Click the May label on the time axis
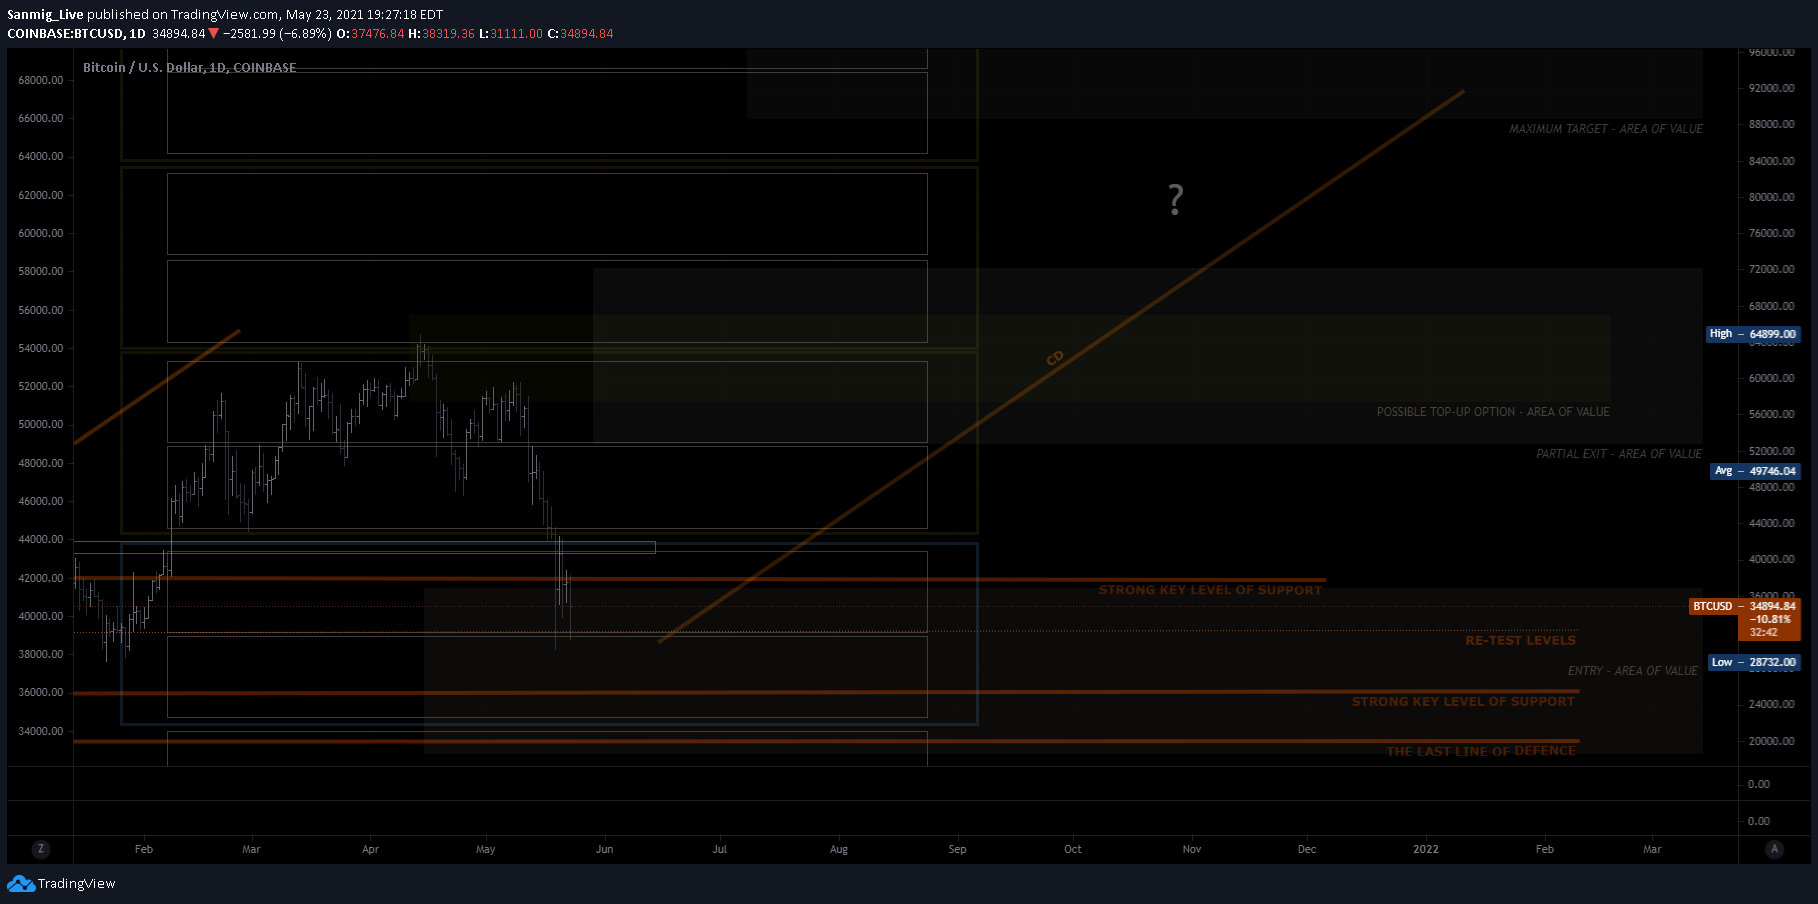 pos(486,849)
